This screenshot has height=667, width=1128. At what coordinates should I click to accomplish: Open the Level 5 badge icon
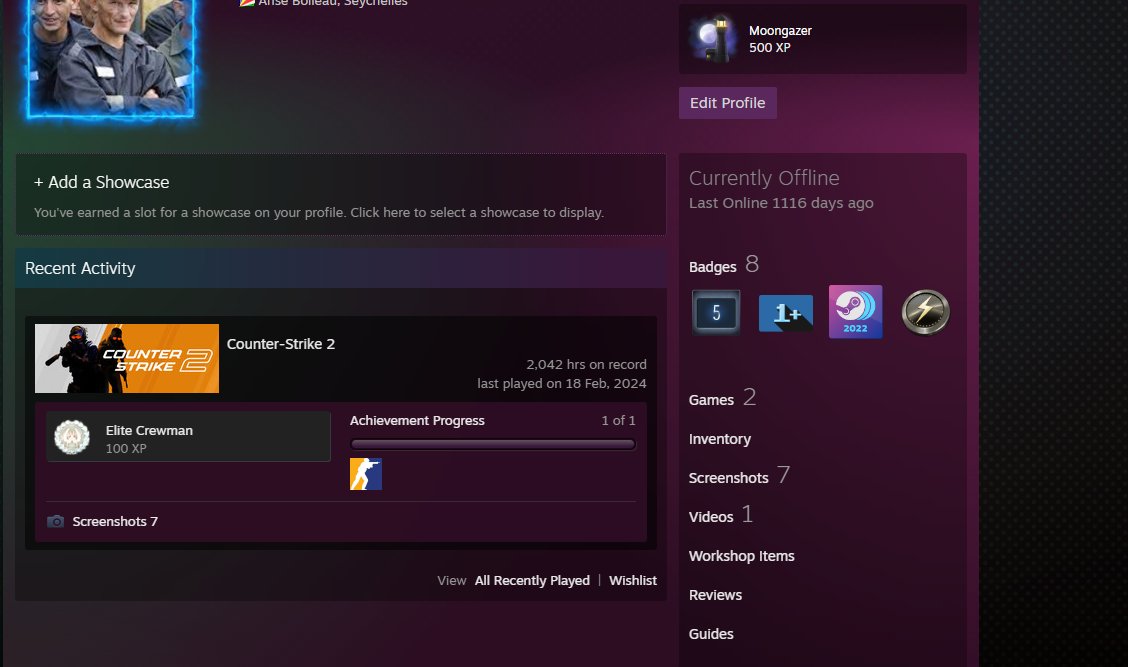(716, 312)
